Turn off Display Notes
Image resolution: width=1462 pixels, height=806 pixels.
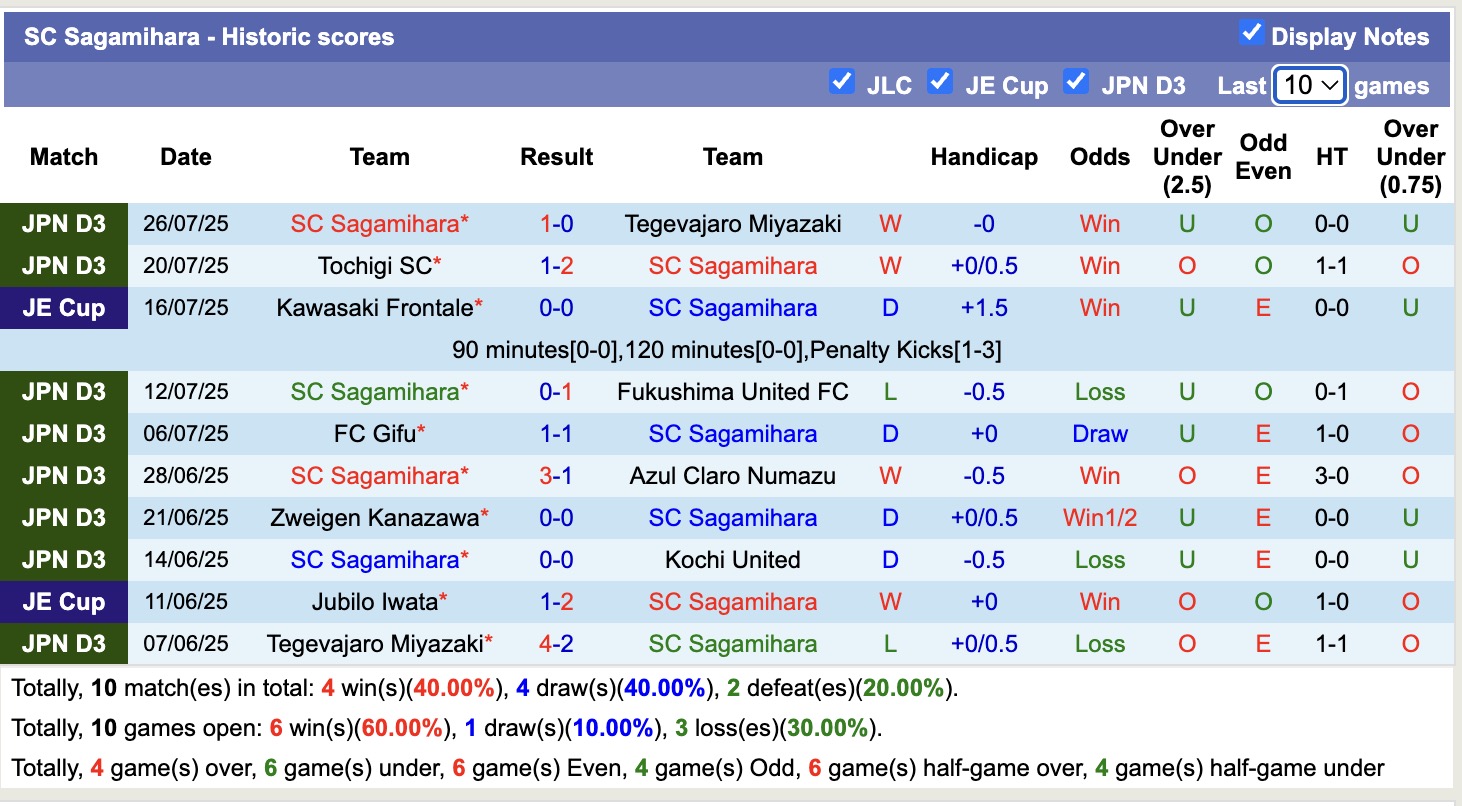click(x=1252, y=32)
